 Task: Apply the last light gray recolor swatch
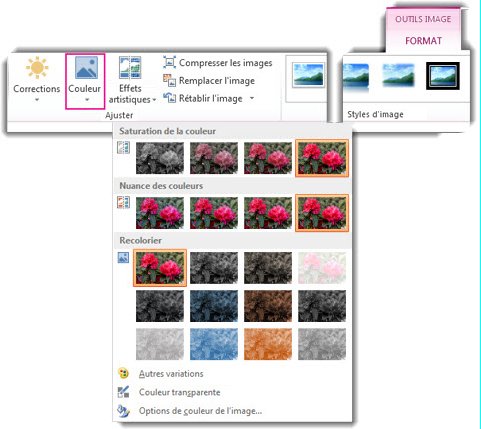(322, 344)
